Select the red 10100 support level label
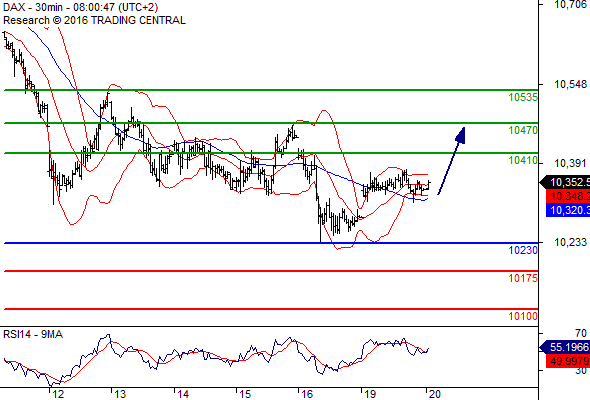 (523, 316)
